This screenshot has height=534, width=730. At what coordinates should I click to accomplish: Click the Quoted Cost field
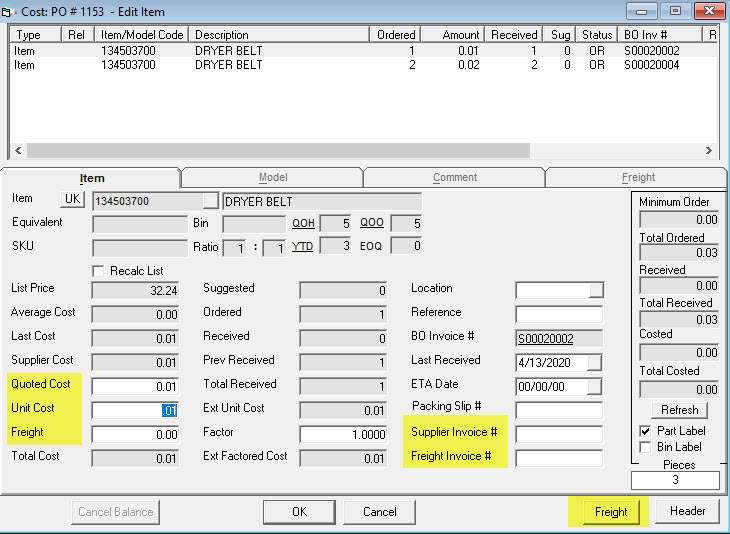pos(135,386)
